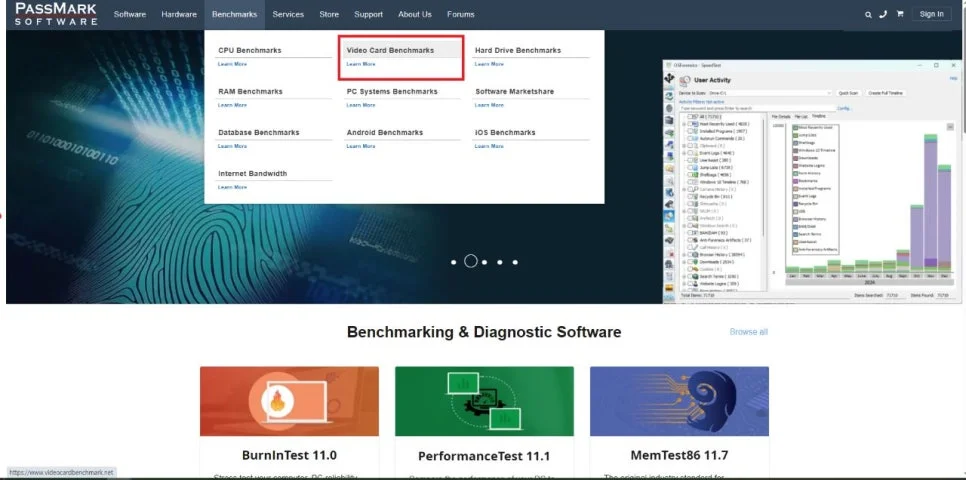Open the Hardware menu
Screen dimensions: 966x480
pyautogui.click(x=179, y=14)
